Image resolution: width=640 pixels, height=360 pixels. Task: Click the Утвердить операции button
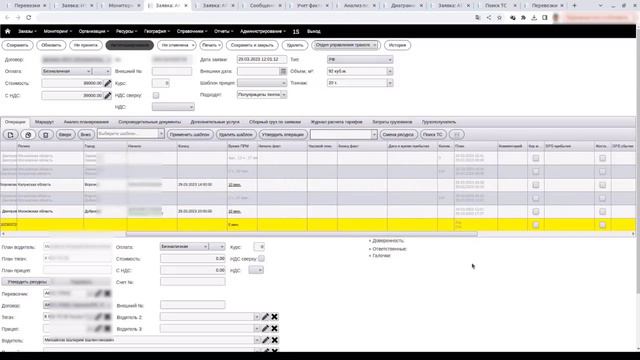[x=282, y=134]
